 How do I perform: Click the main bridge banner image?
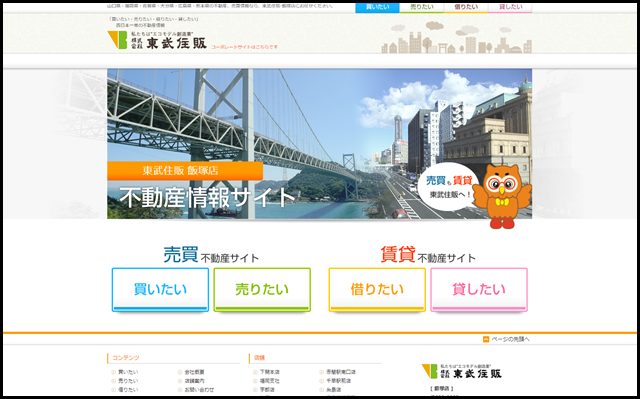319,144
